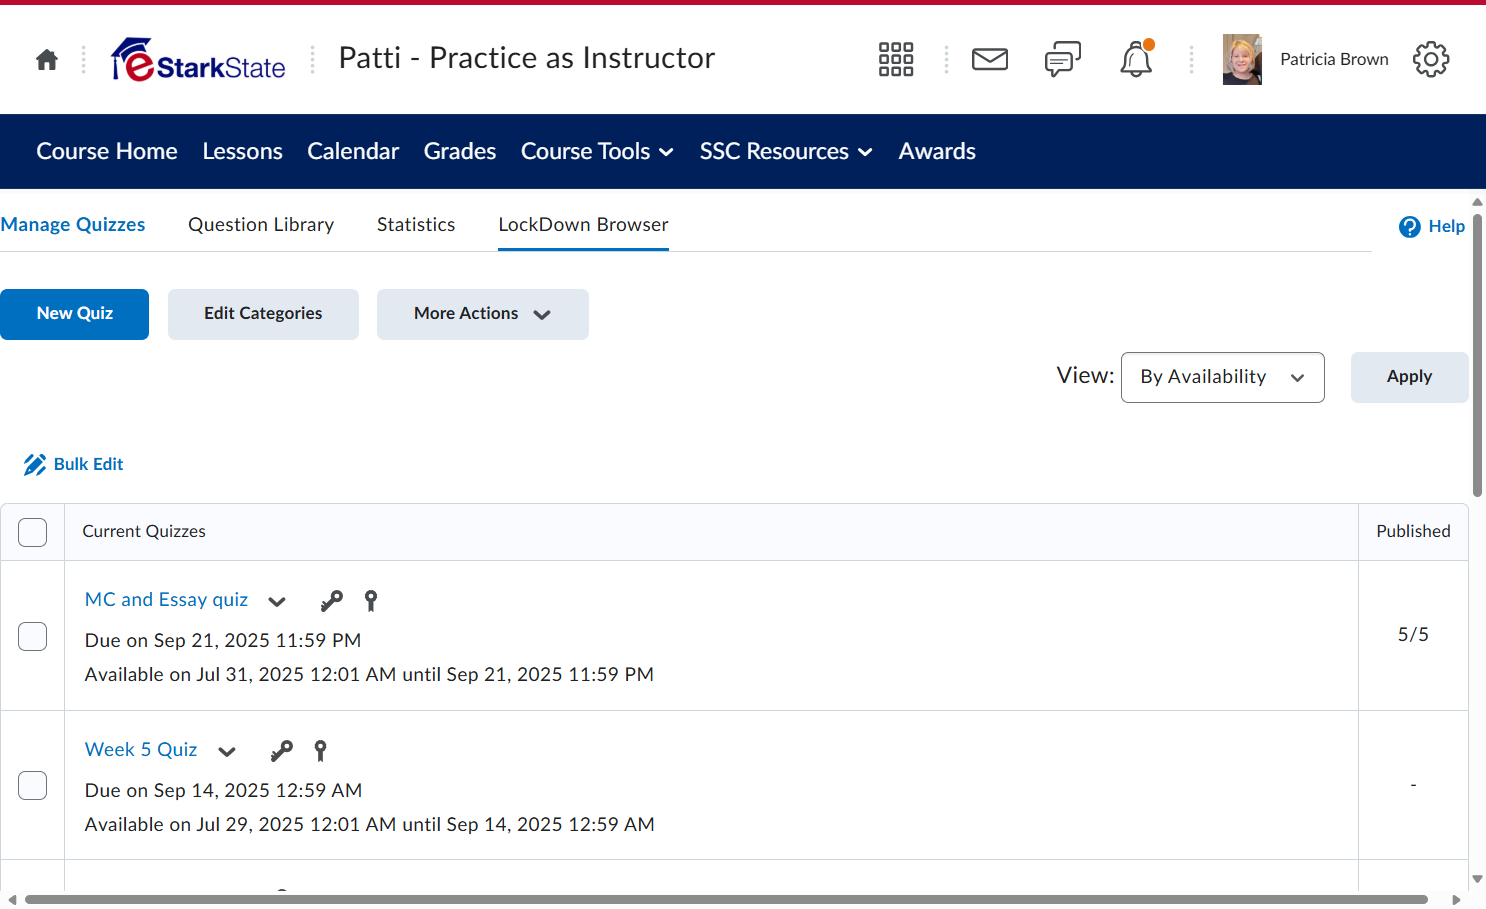This screenshot has height=909, width=1486.
Task: Tick the Week 5 Quiz checkbox
Action: pyautogui.click(x=33, y=785)
